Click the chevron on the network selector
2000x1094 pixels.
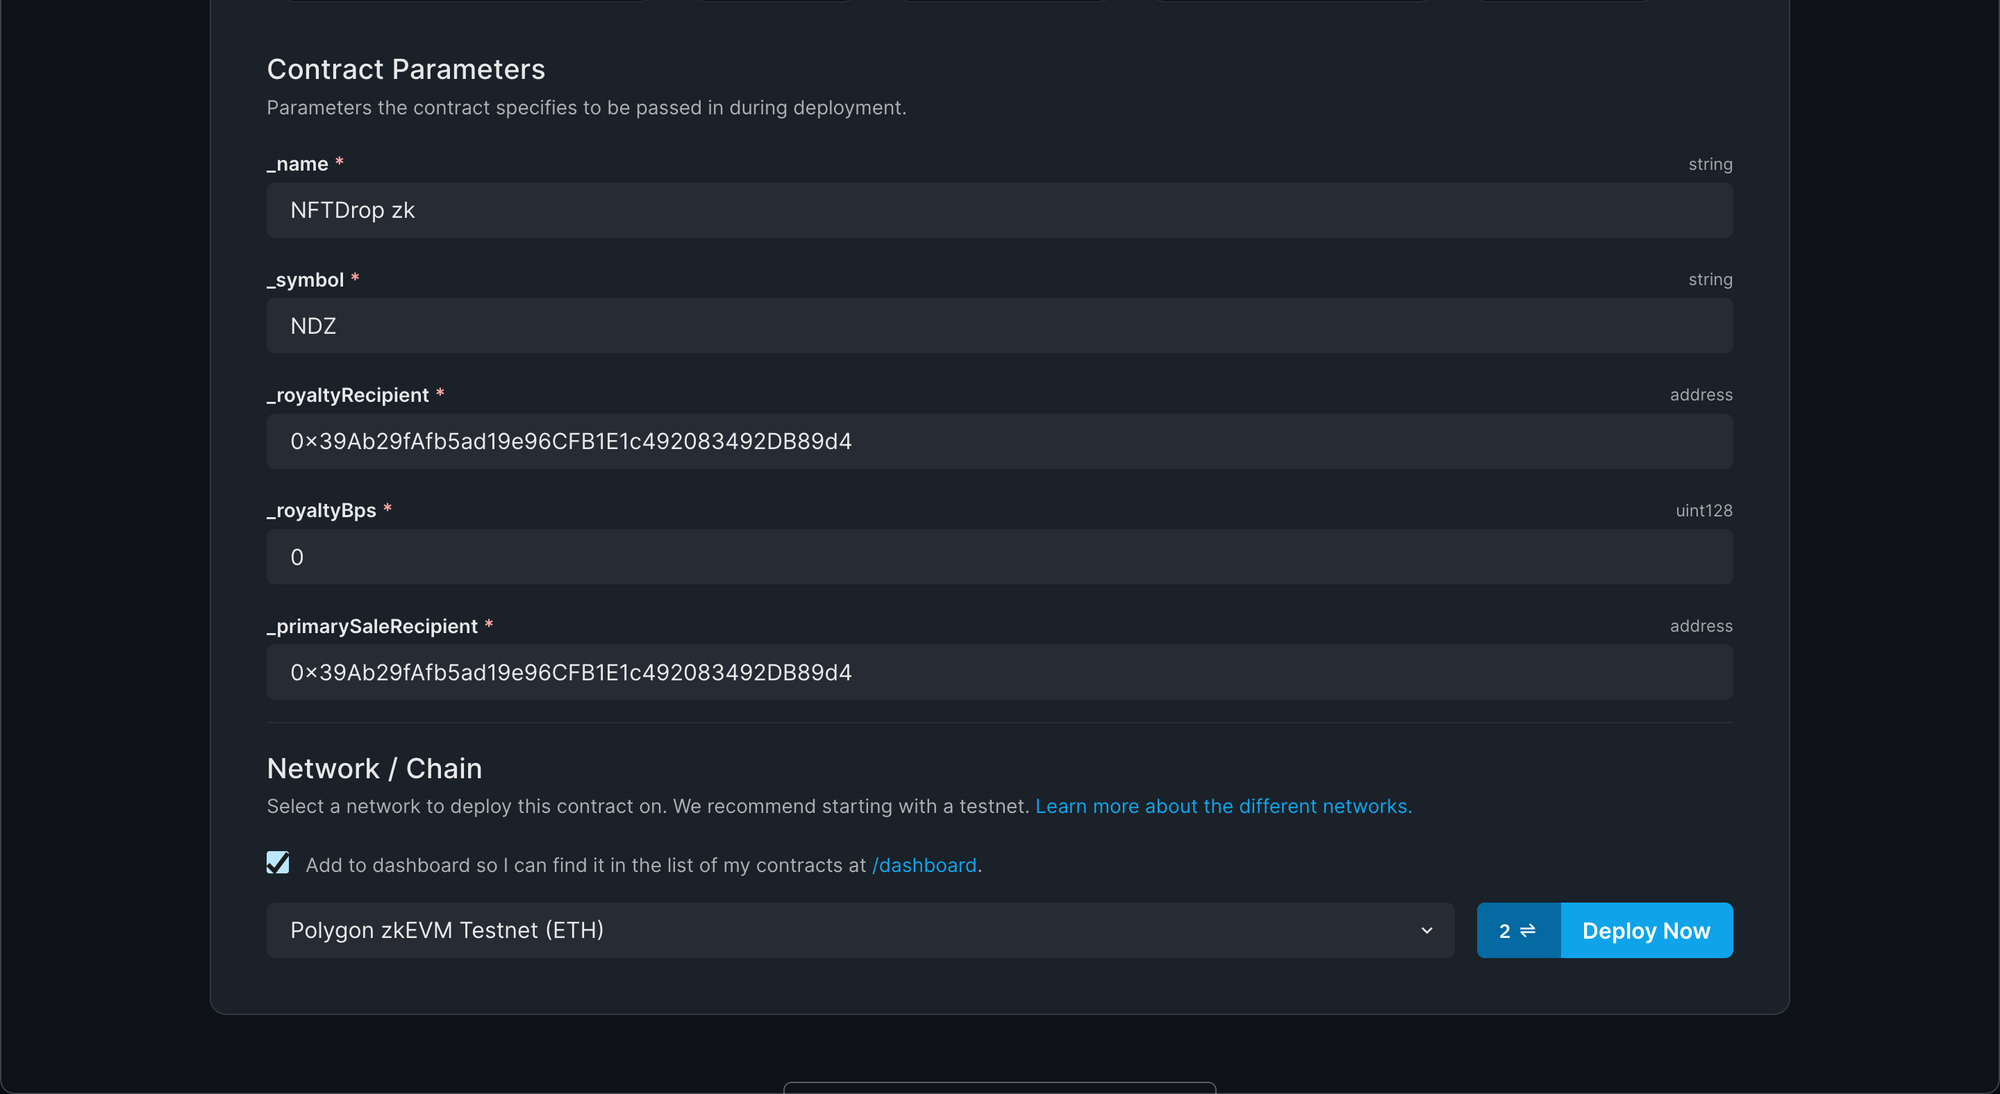1427,930
